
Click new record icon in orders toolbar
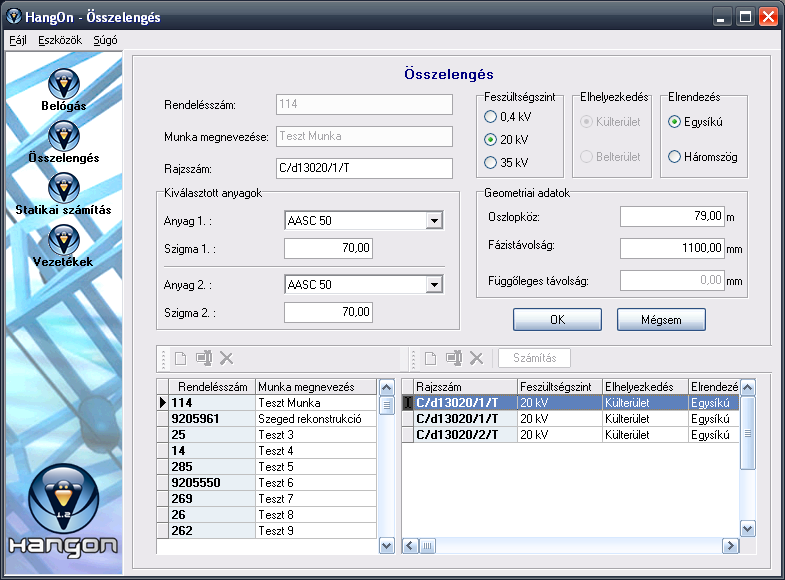click(x=181, y=358)
